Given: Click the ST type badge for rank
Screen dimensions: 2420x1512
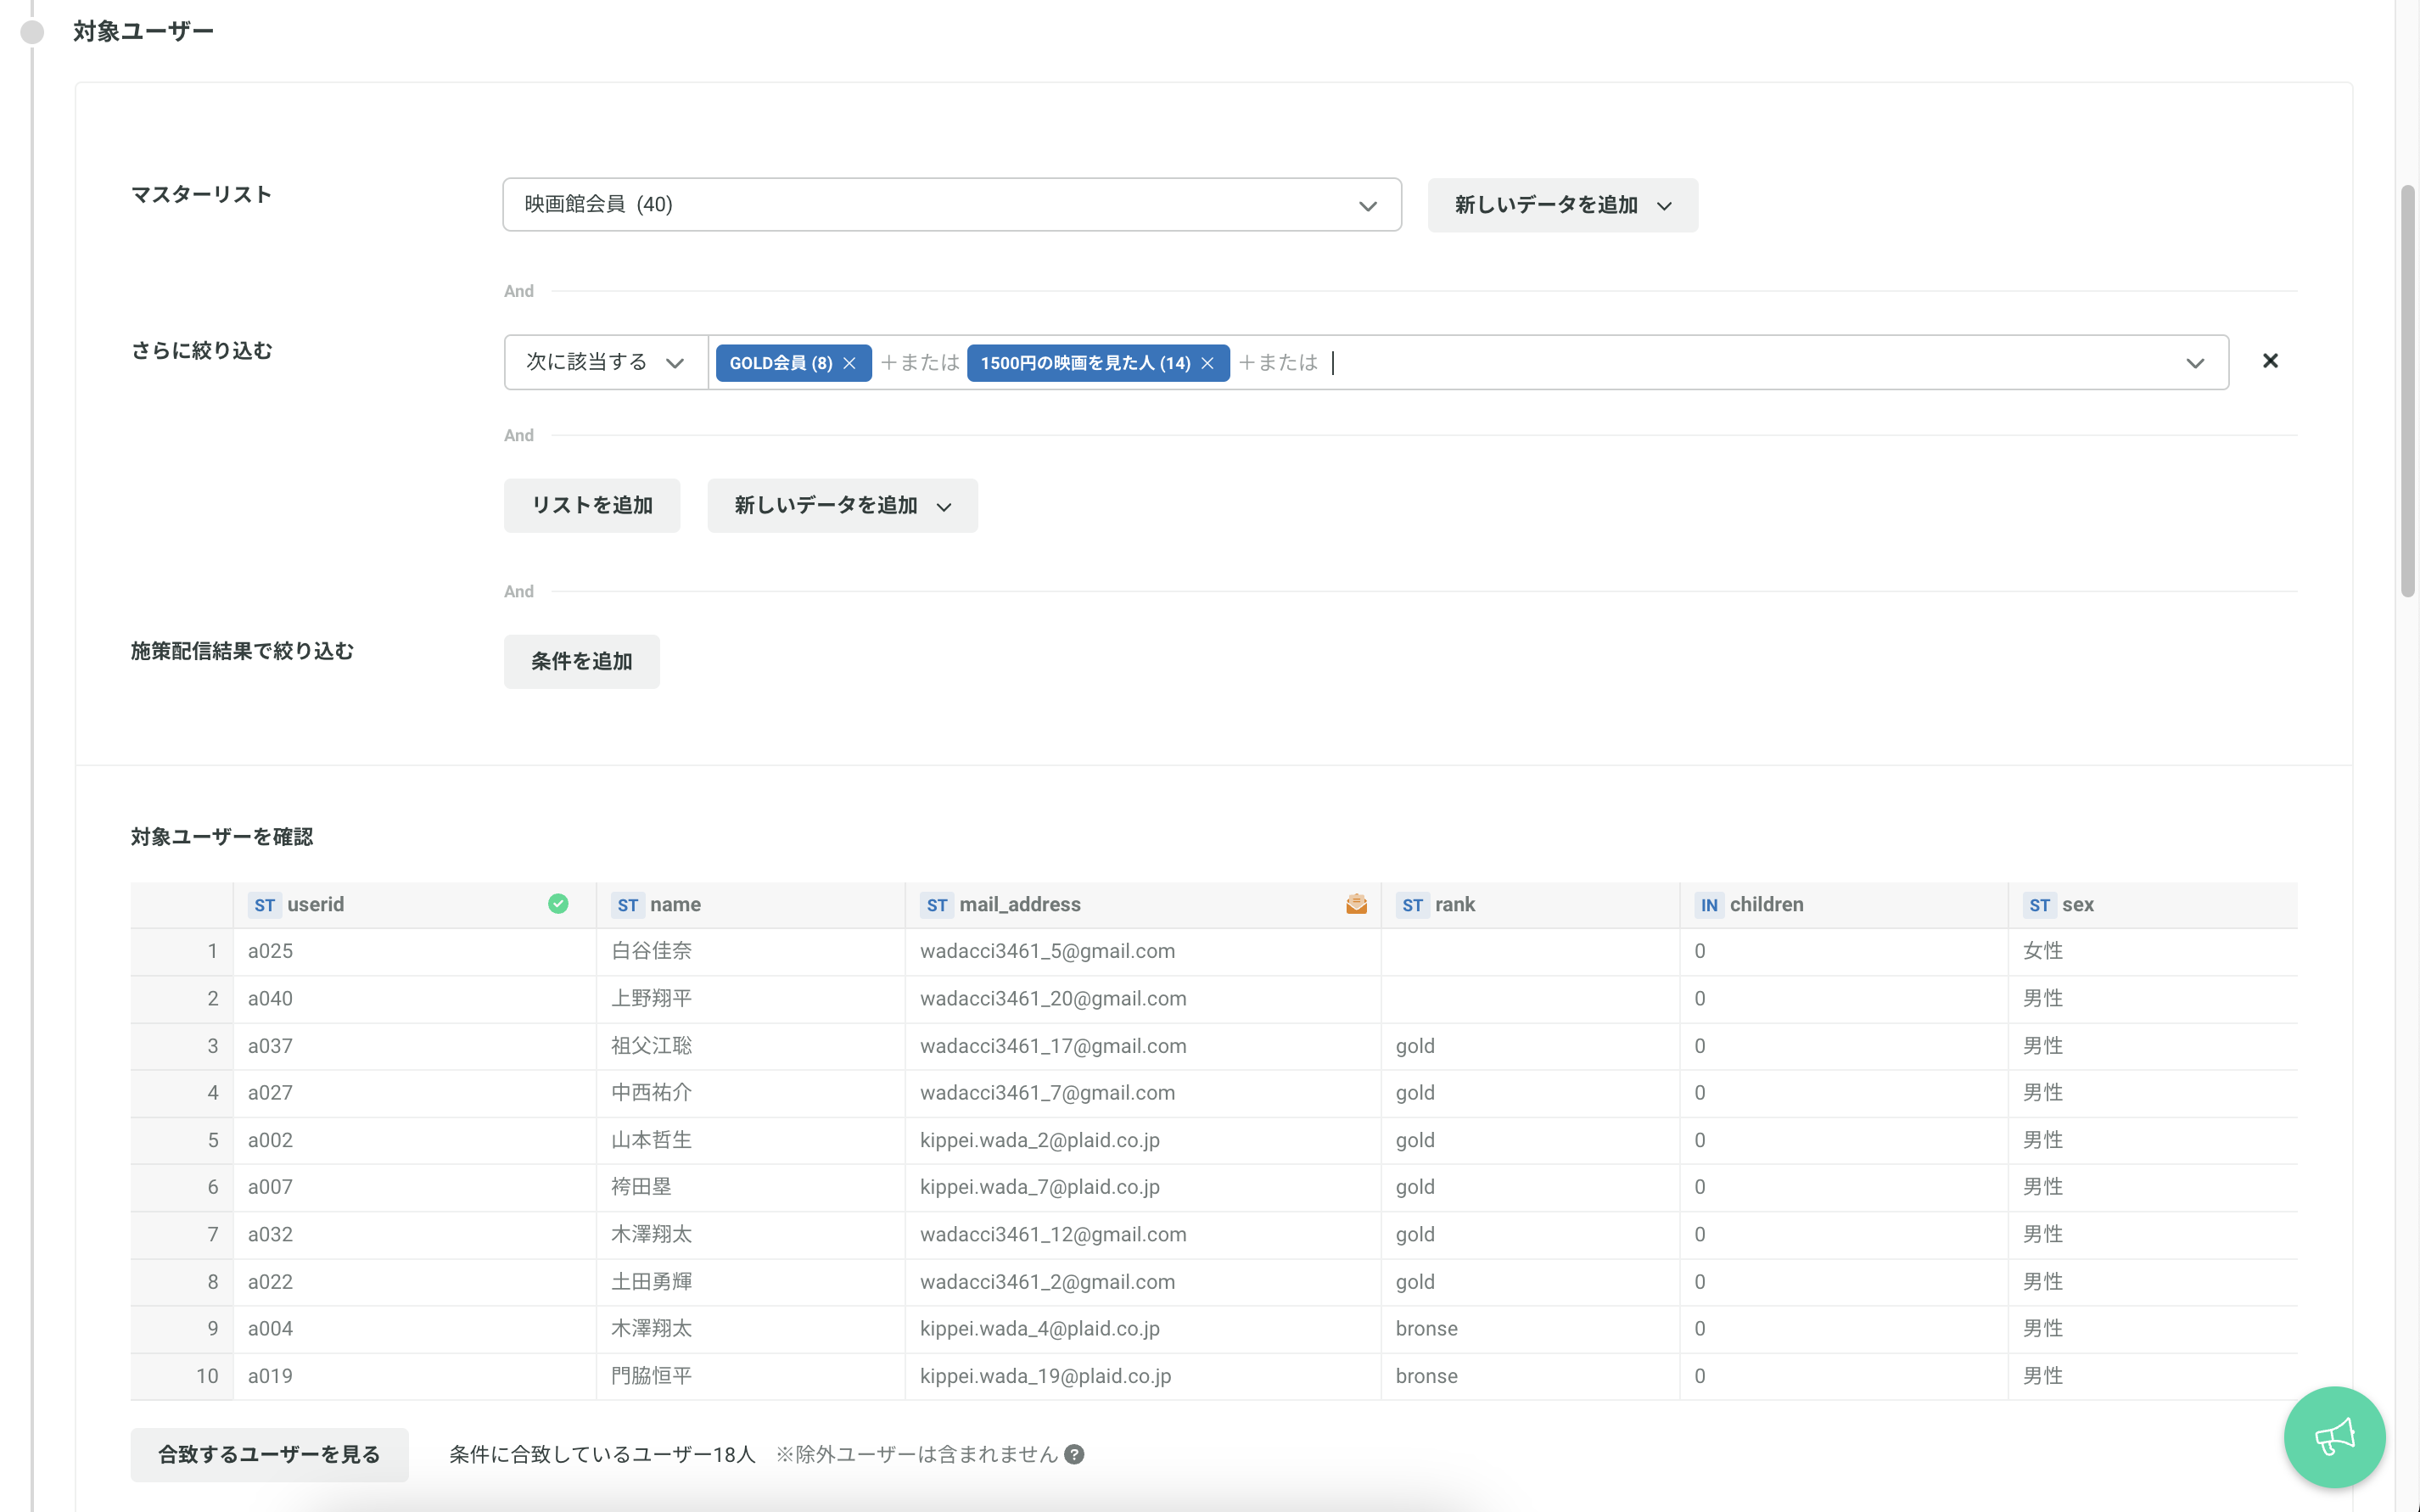Looking at the screenshot, I should (x=1412, y=905).
